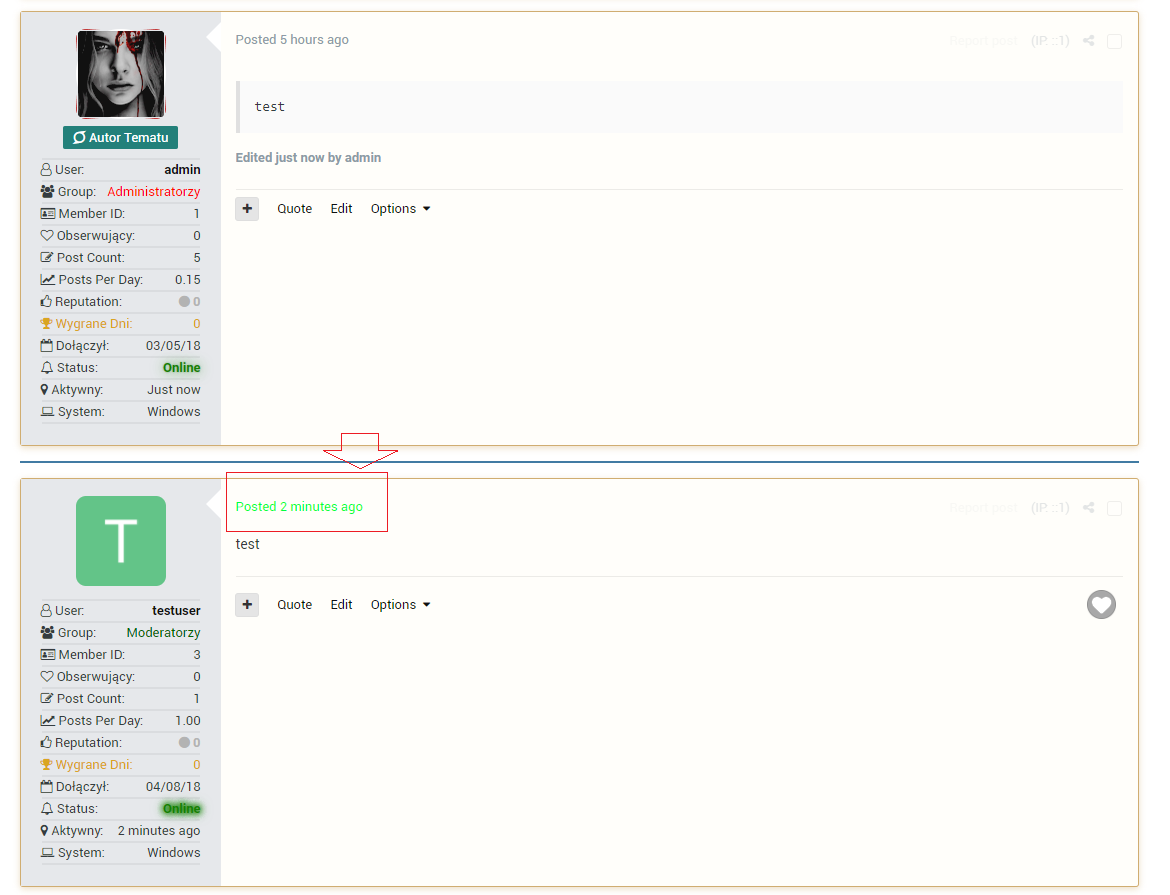The width and height of the screenshot is (1170, 895).
Task: Click testuser's Posts Per Day value 1.00
Action: (x=187, y=721)
